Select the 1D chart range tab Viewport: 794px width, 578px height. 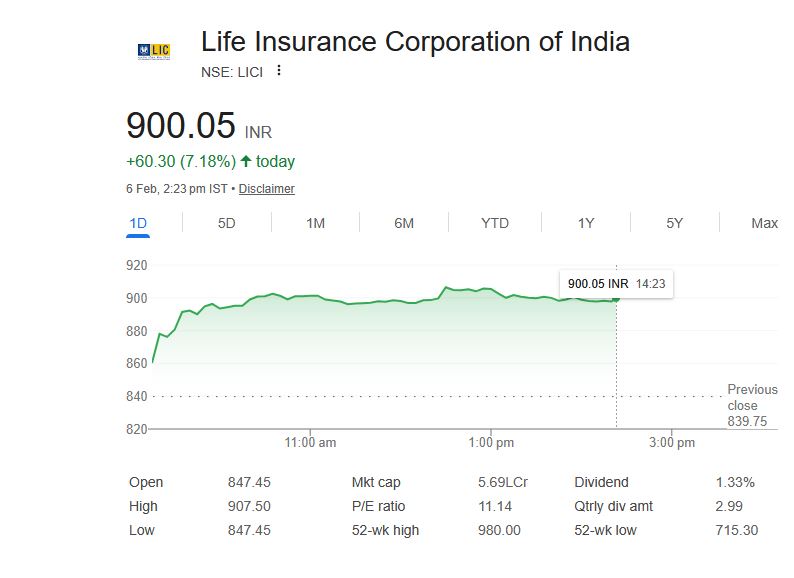click(138, 223)
